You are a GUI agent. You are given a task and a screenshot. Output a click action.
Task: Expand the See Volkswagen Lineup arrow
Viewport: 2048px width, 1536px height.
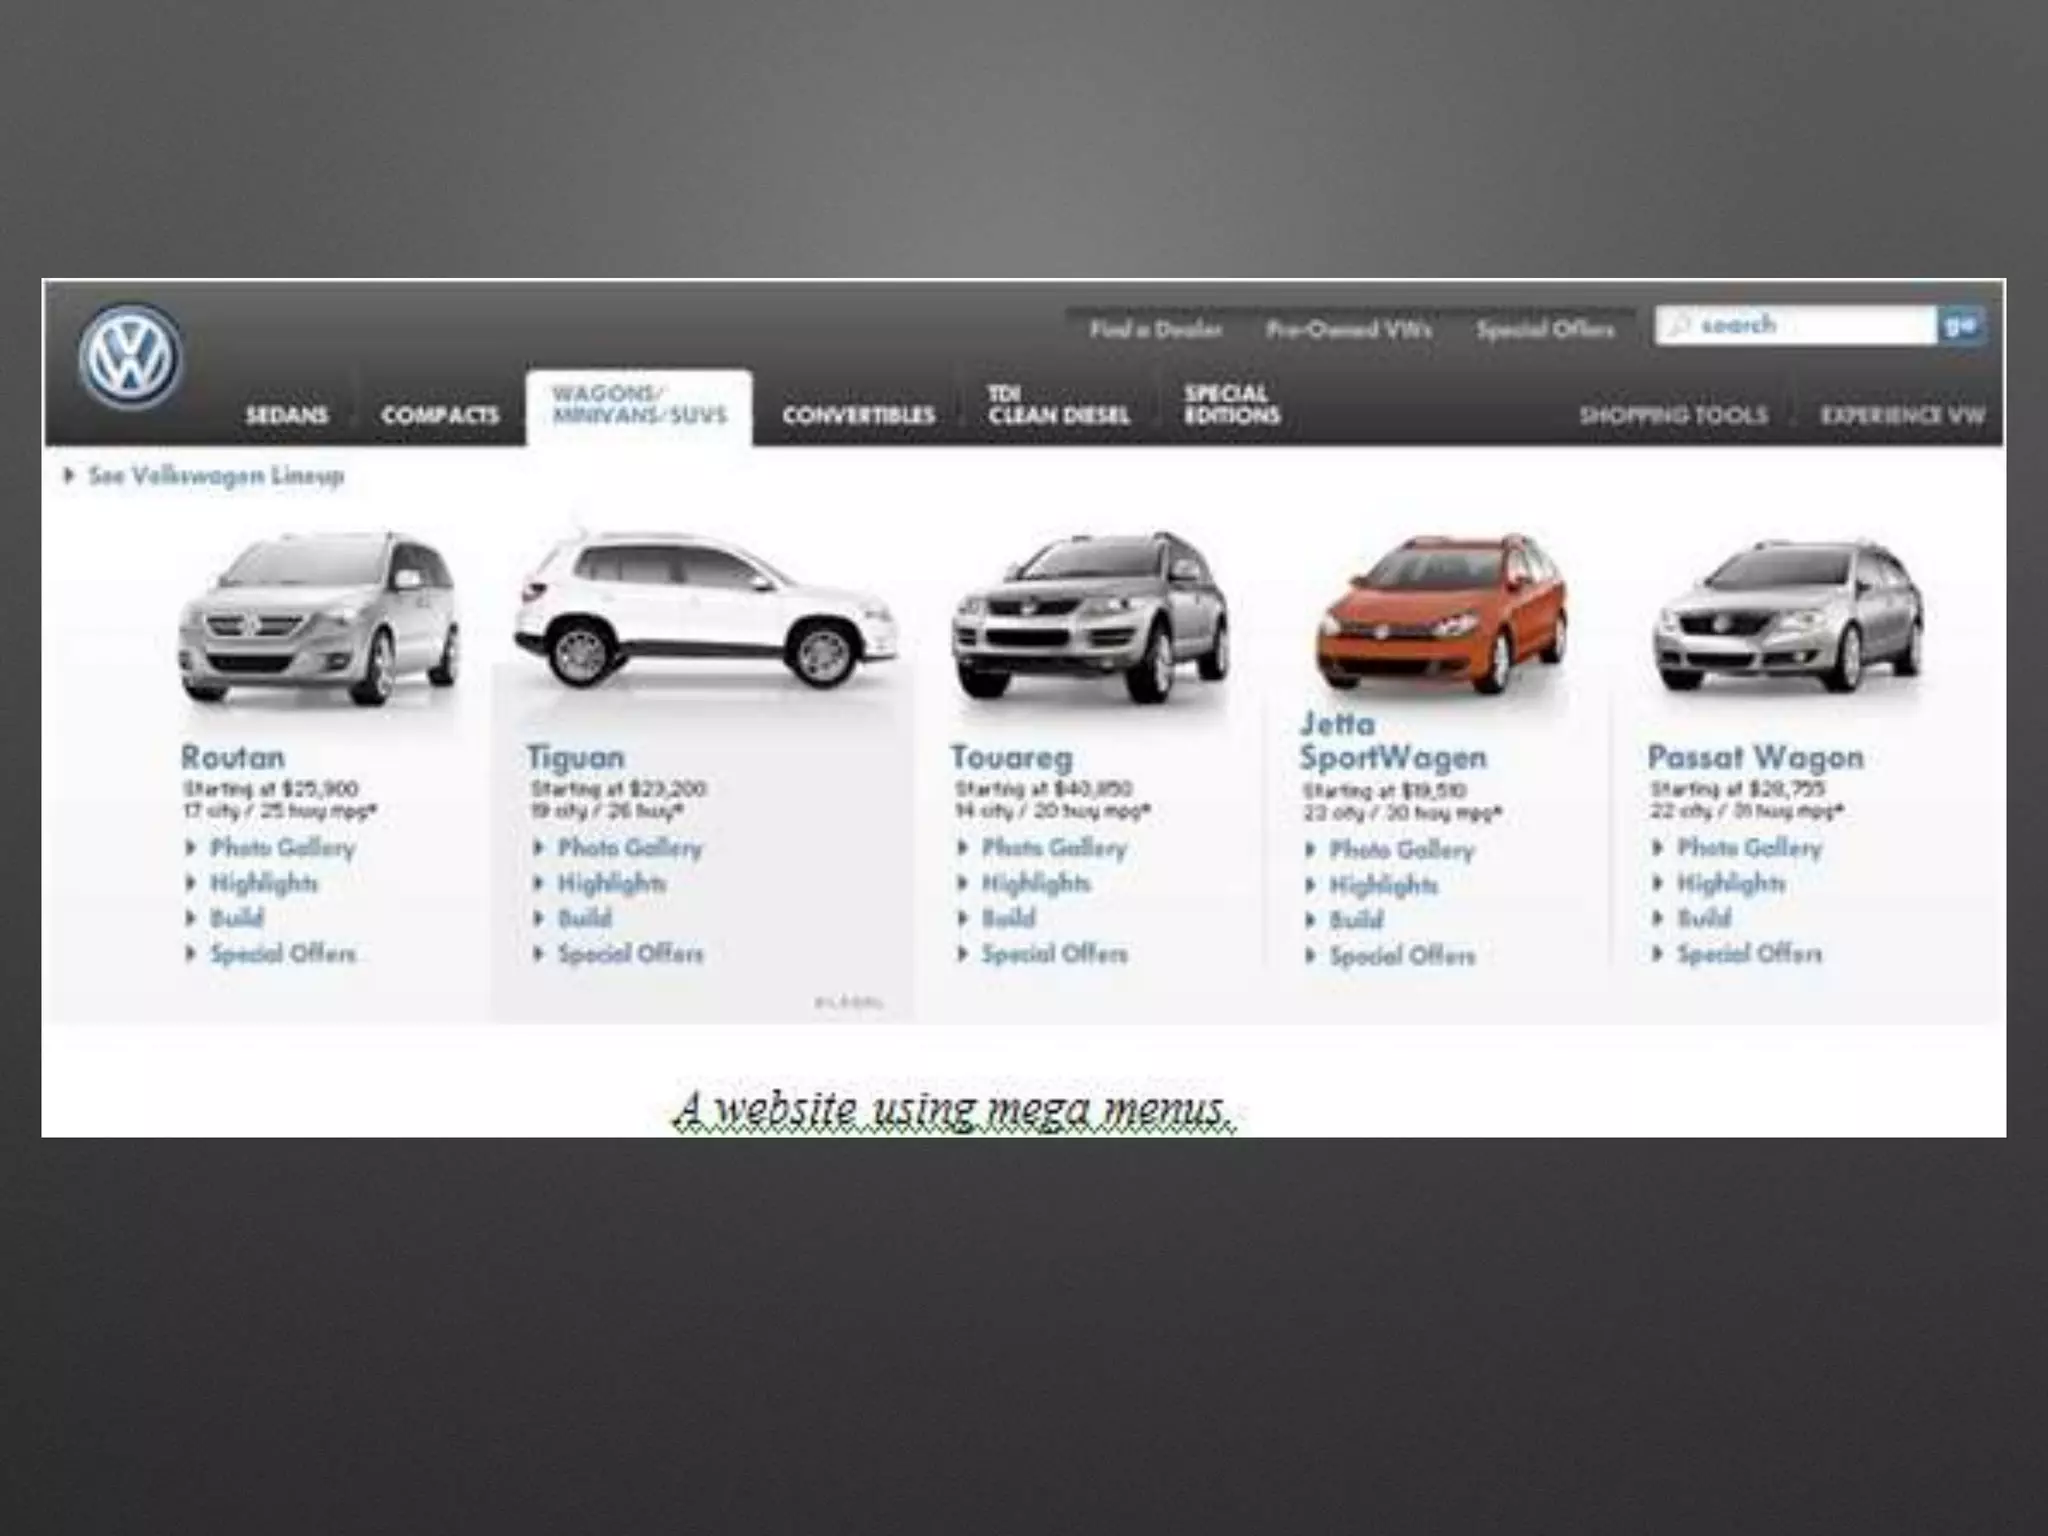[69, 475]
